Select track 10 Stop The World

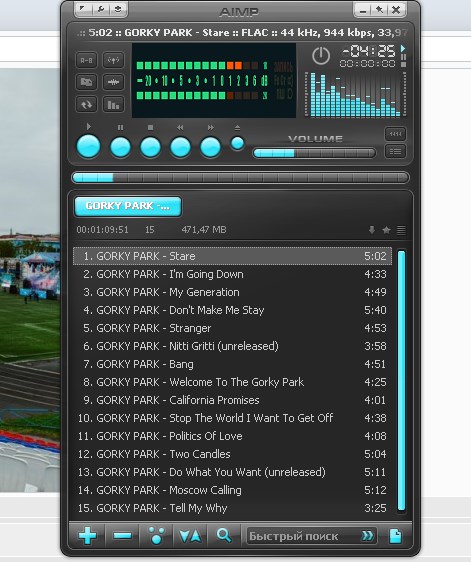[232, 418]
